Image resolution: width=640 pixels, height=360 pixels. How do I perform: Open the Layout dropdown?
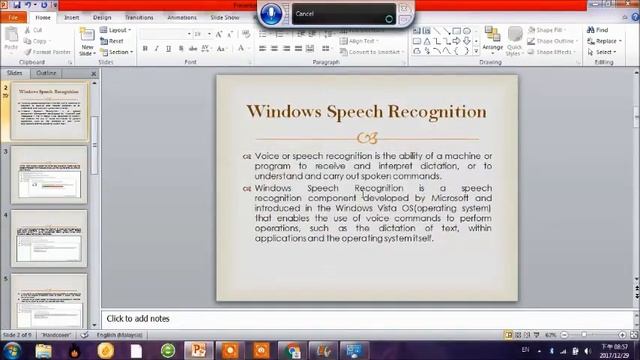coord(116,30)
